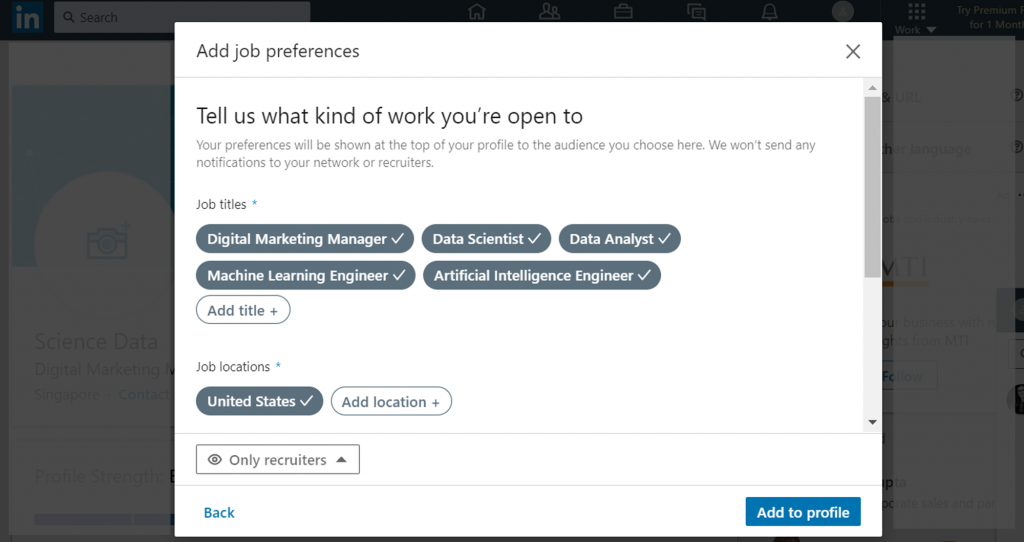Click the profile avatar in navbar
1024x542 pixels.
(x=843, y=11)
